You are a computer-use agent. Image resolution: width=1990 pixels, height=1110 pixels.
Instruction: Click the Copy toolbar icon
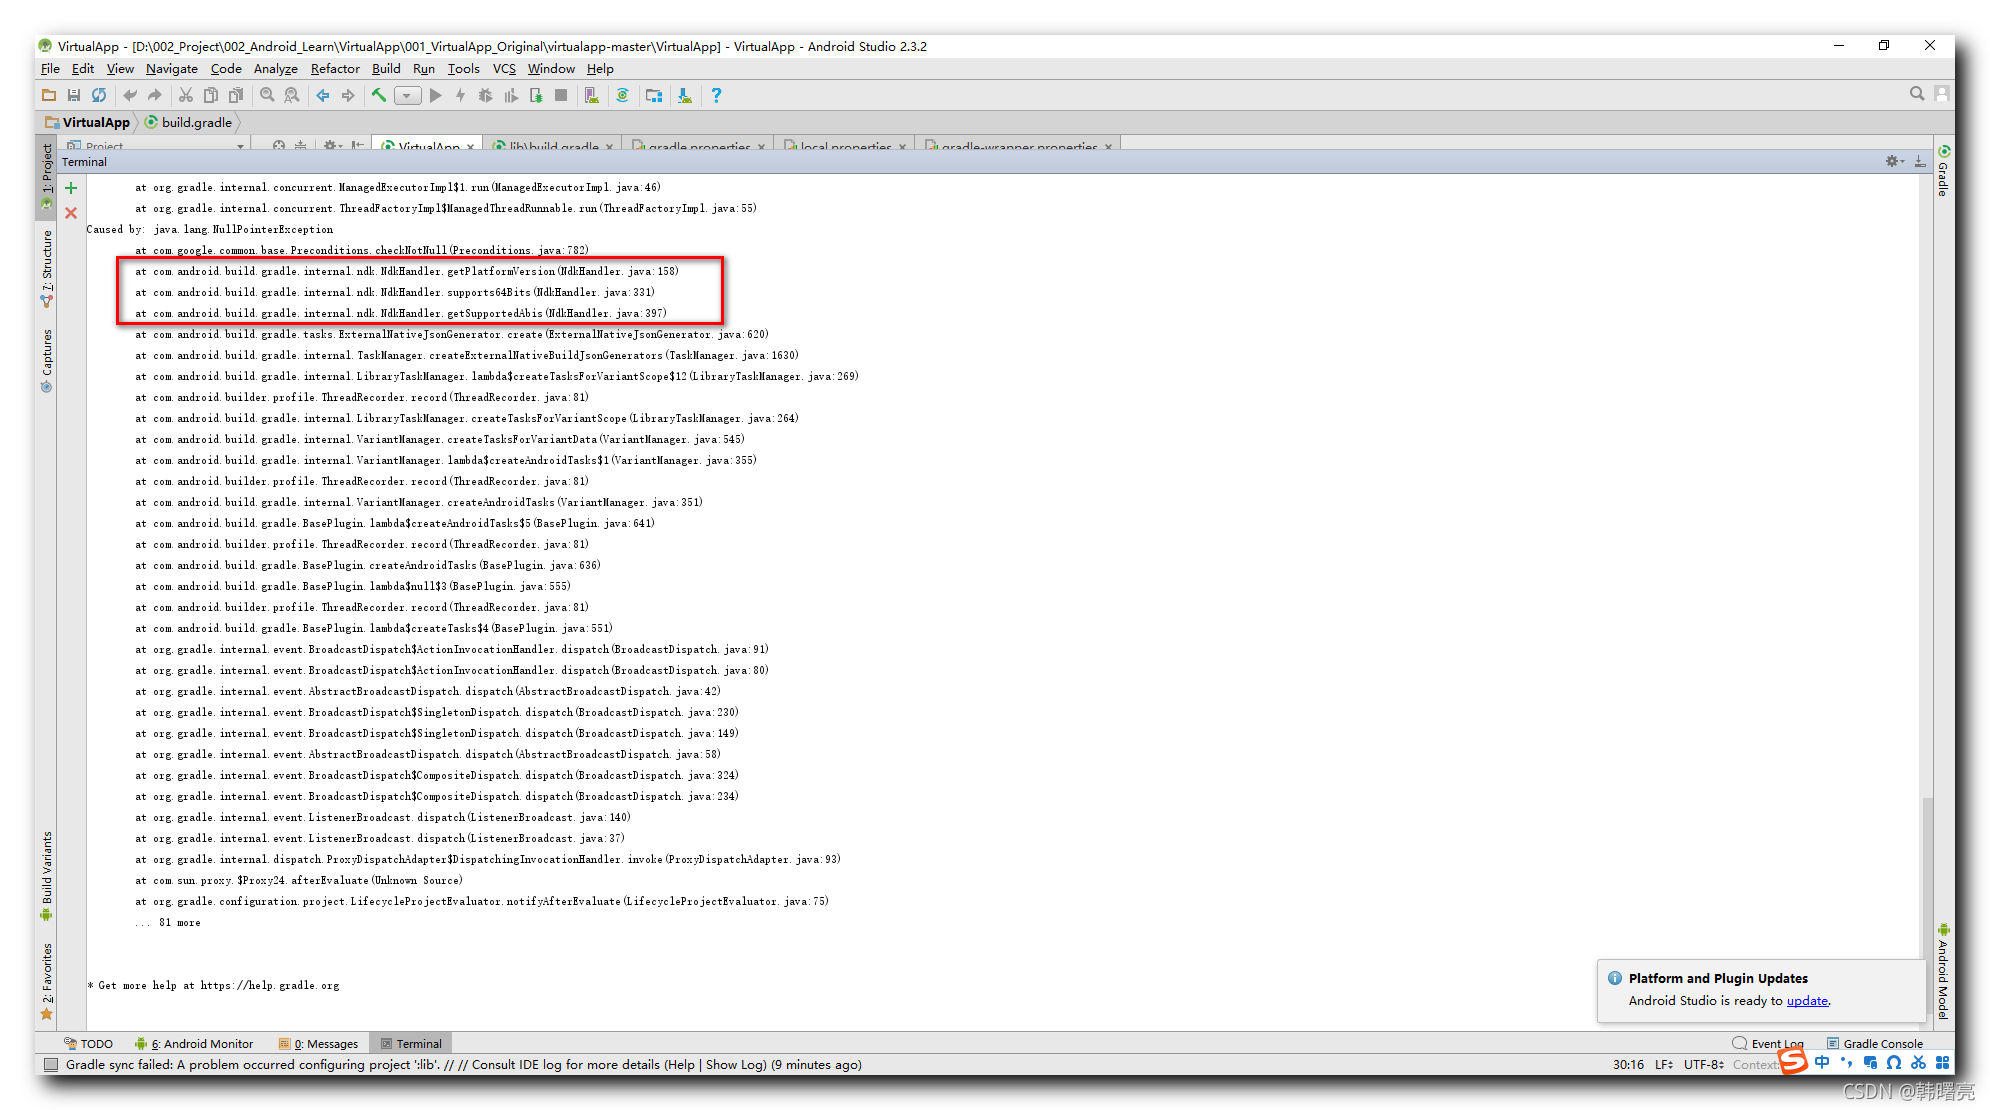[x=210, y=95]
